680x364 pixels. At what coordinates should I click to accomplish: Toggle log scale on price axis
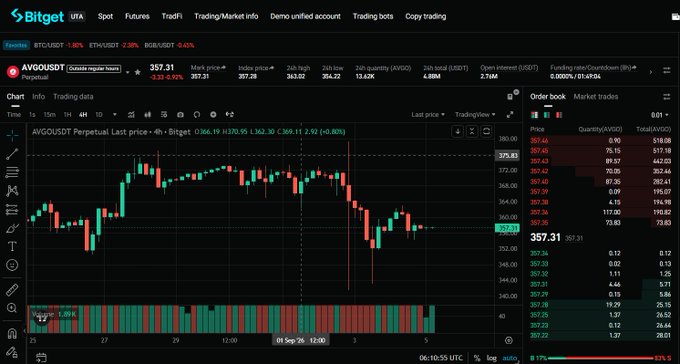(491, 358)
